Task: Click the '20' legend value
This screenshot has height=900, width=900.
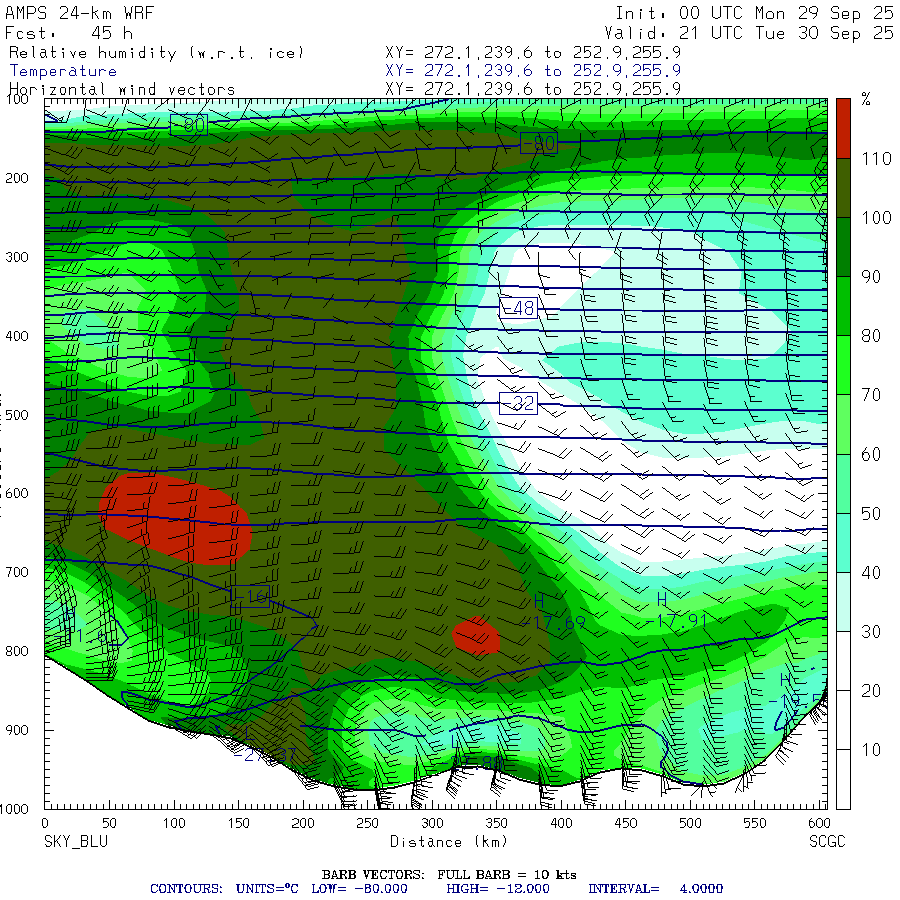Action: tap(871, 690)
